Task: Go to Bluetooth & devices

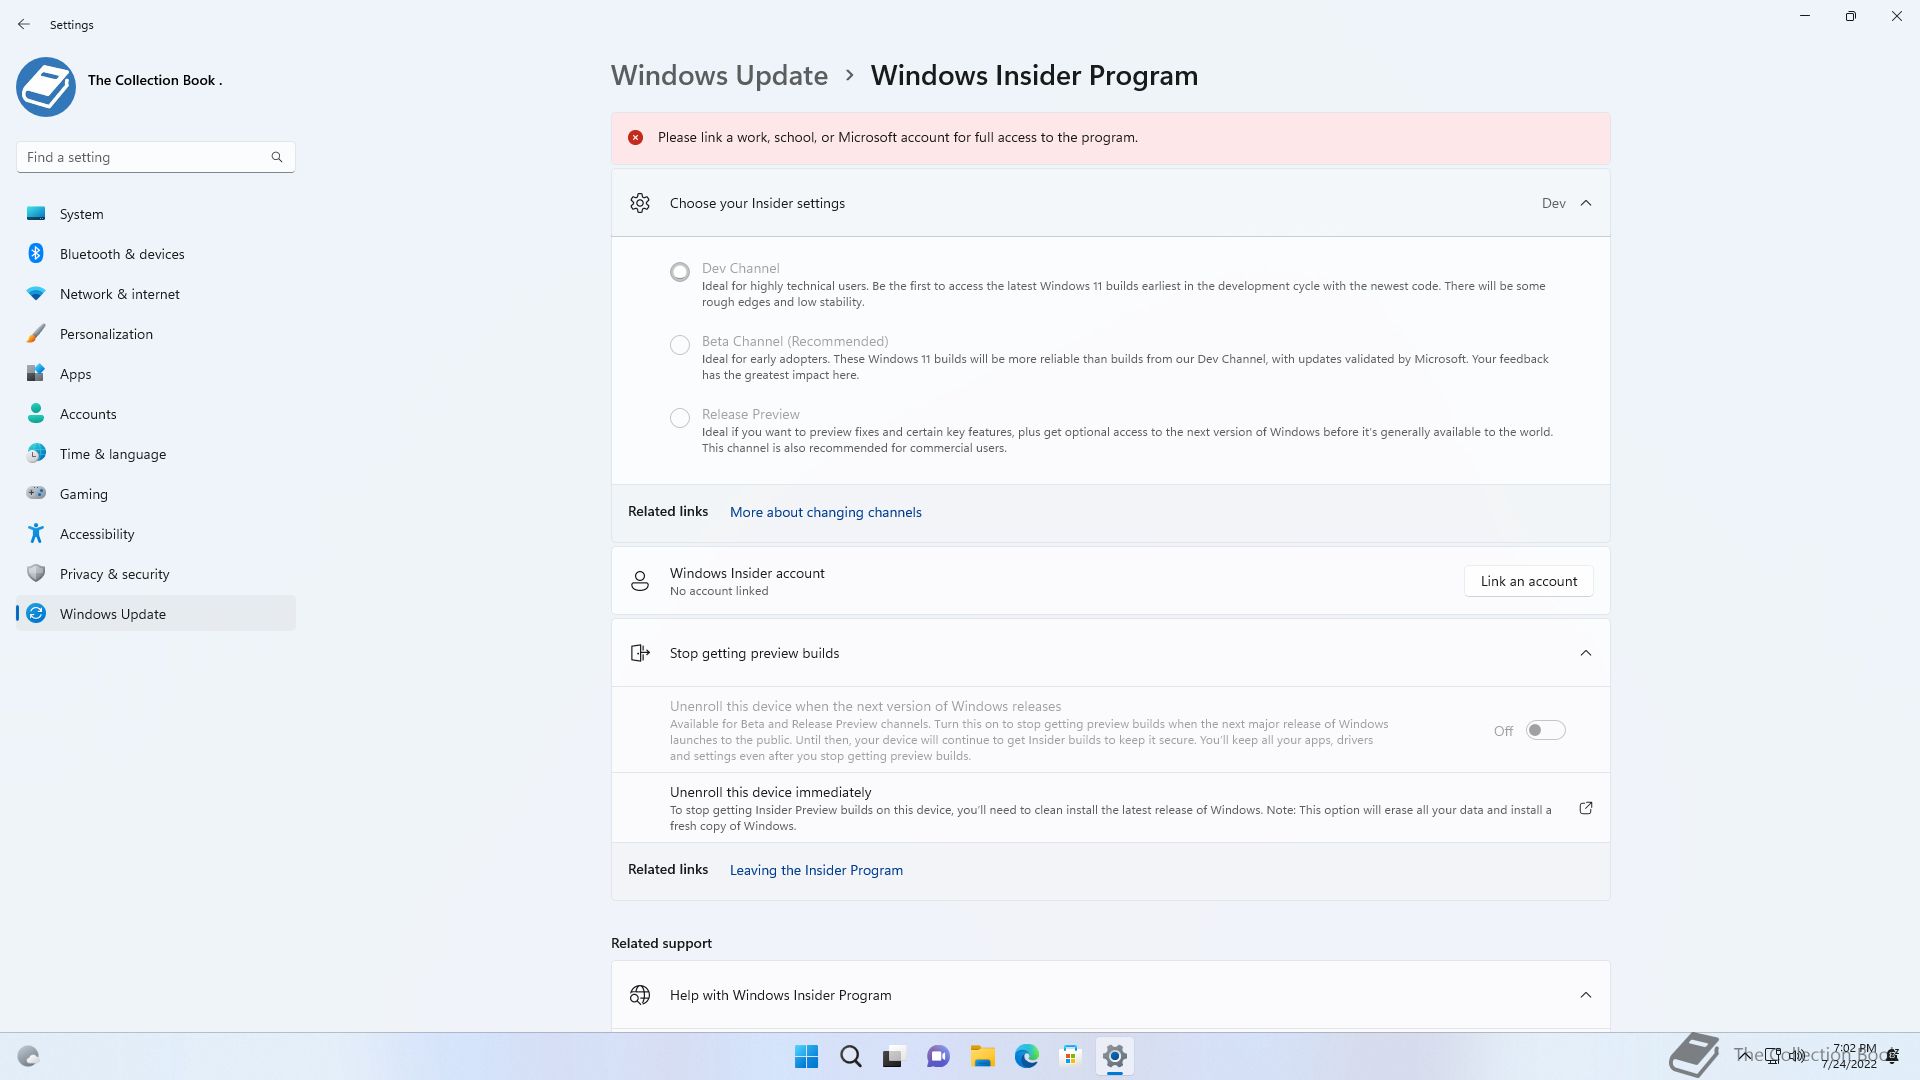Action: click(x=156, y=254)
